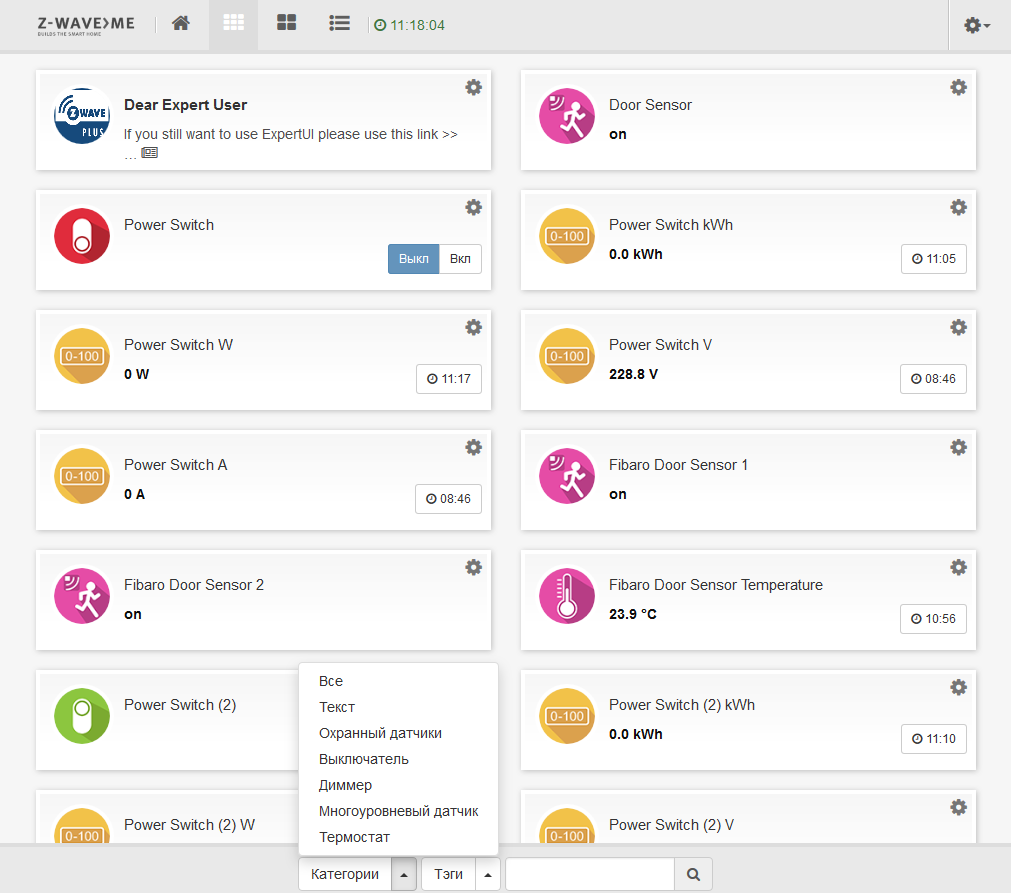Viewport: 1011px width, 893px height.
Task: Click the red Power Switch device icon
Action: pos(82,236)
